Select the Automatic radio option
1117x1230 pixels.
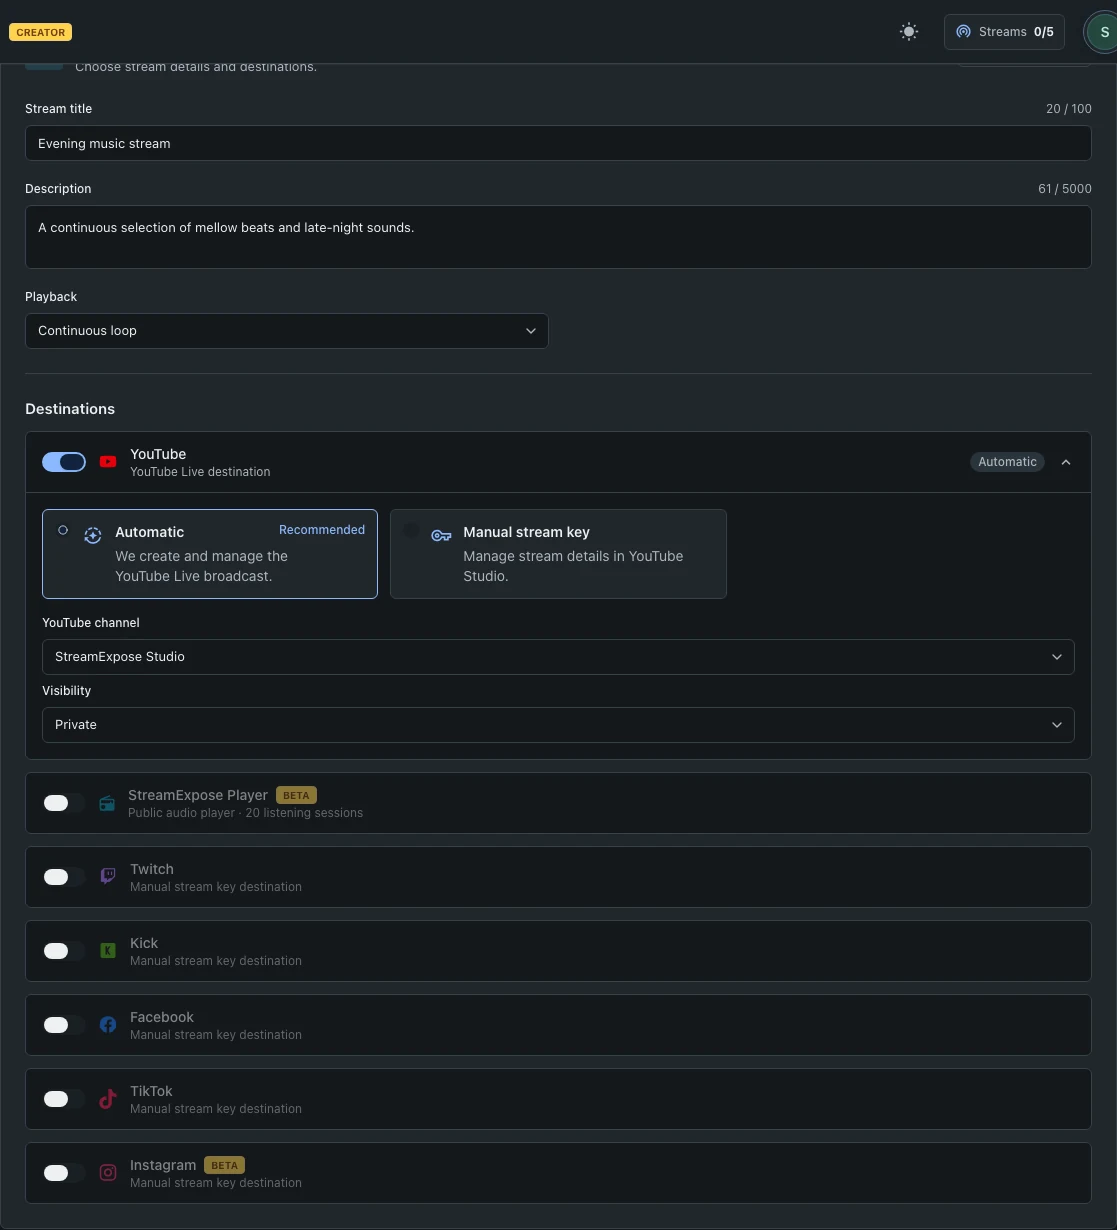(x=63, y=530)
